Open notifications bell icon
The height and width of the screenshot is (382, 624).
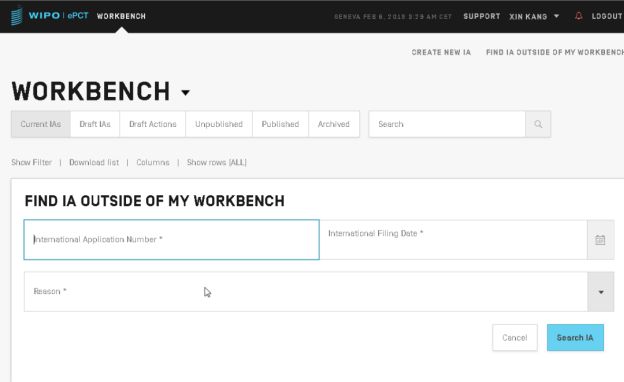click(579, 16)
